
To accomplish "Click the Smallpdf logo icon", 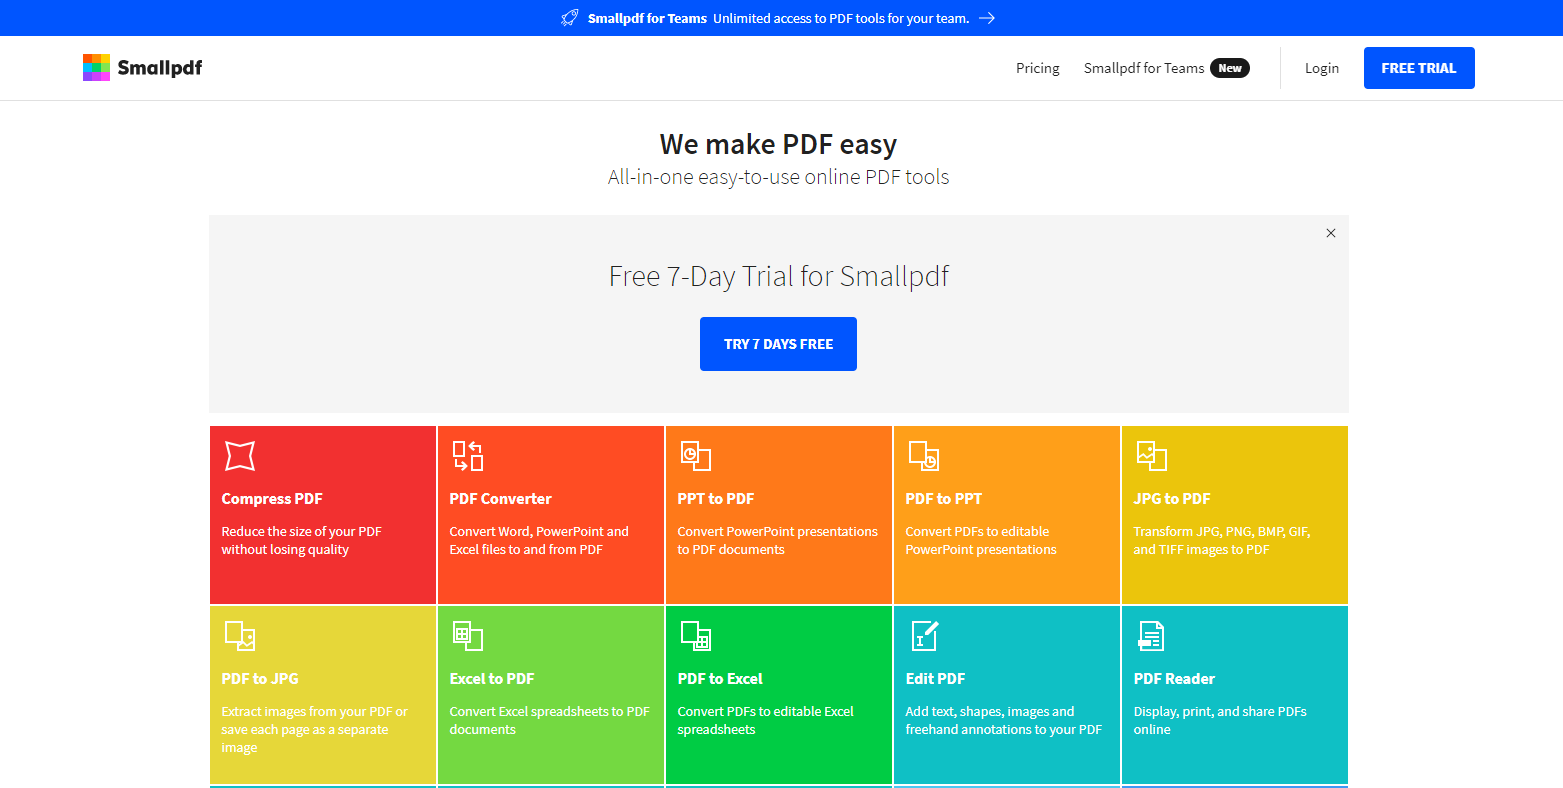I will click(x=96, y=67).
